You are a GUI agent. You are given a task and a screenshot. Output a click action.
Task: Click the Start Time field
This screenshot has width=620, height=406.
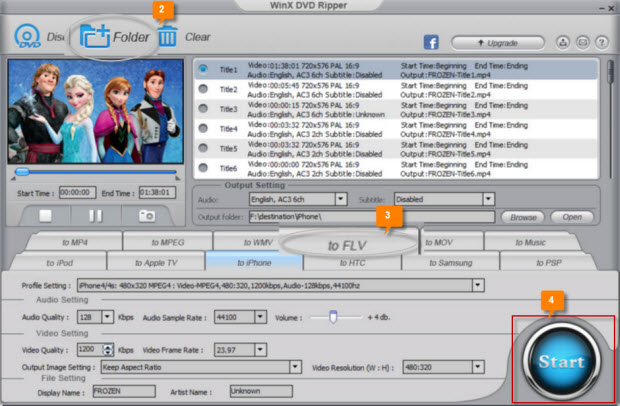(x=77, y=193)
